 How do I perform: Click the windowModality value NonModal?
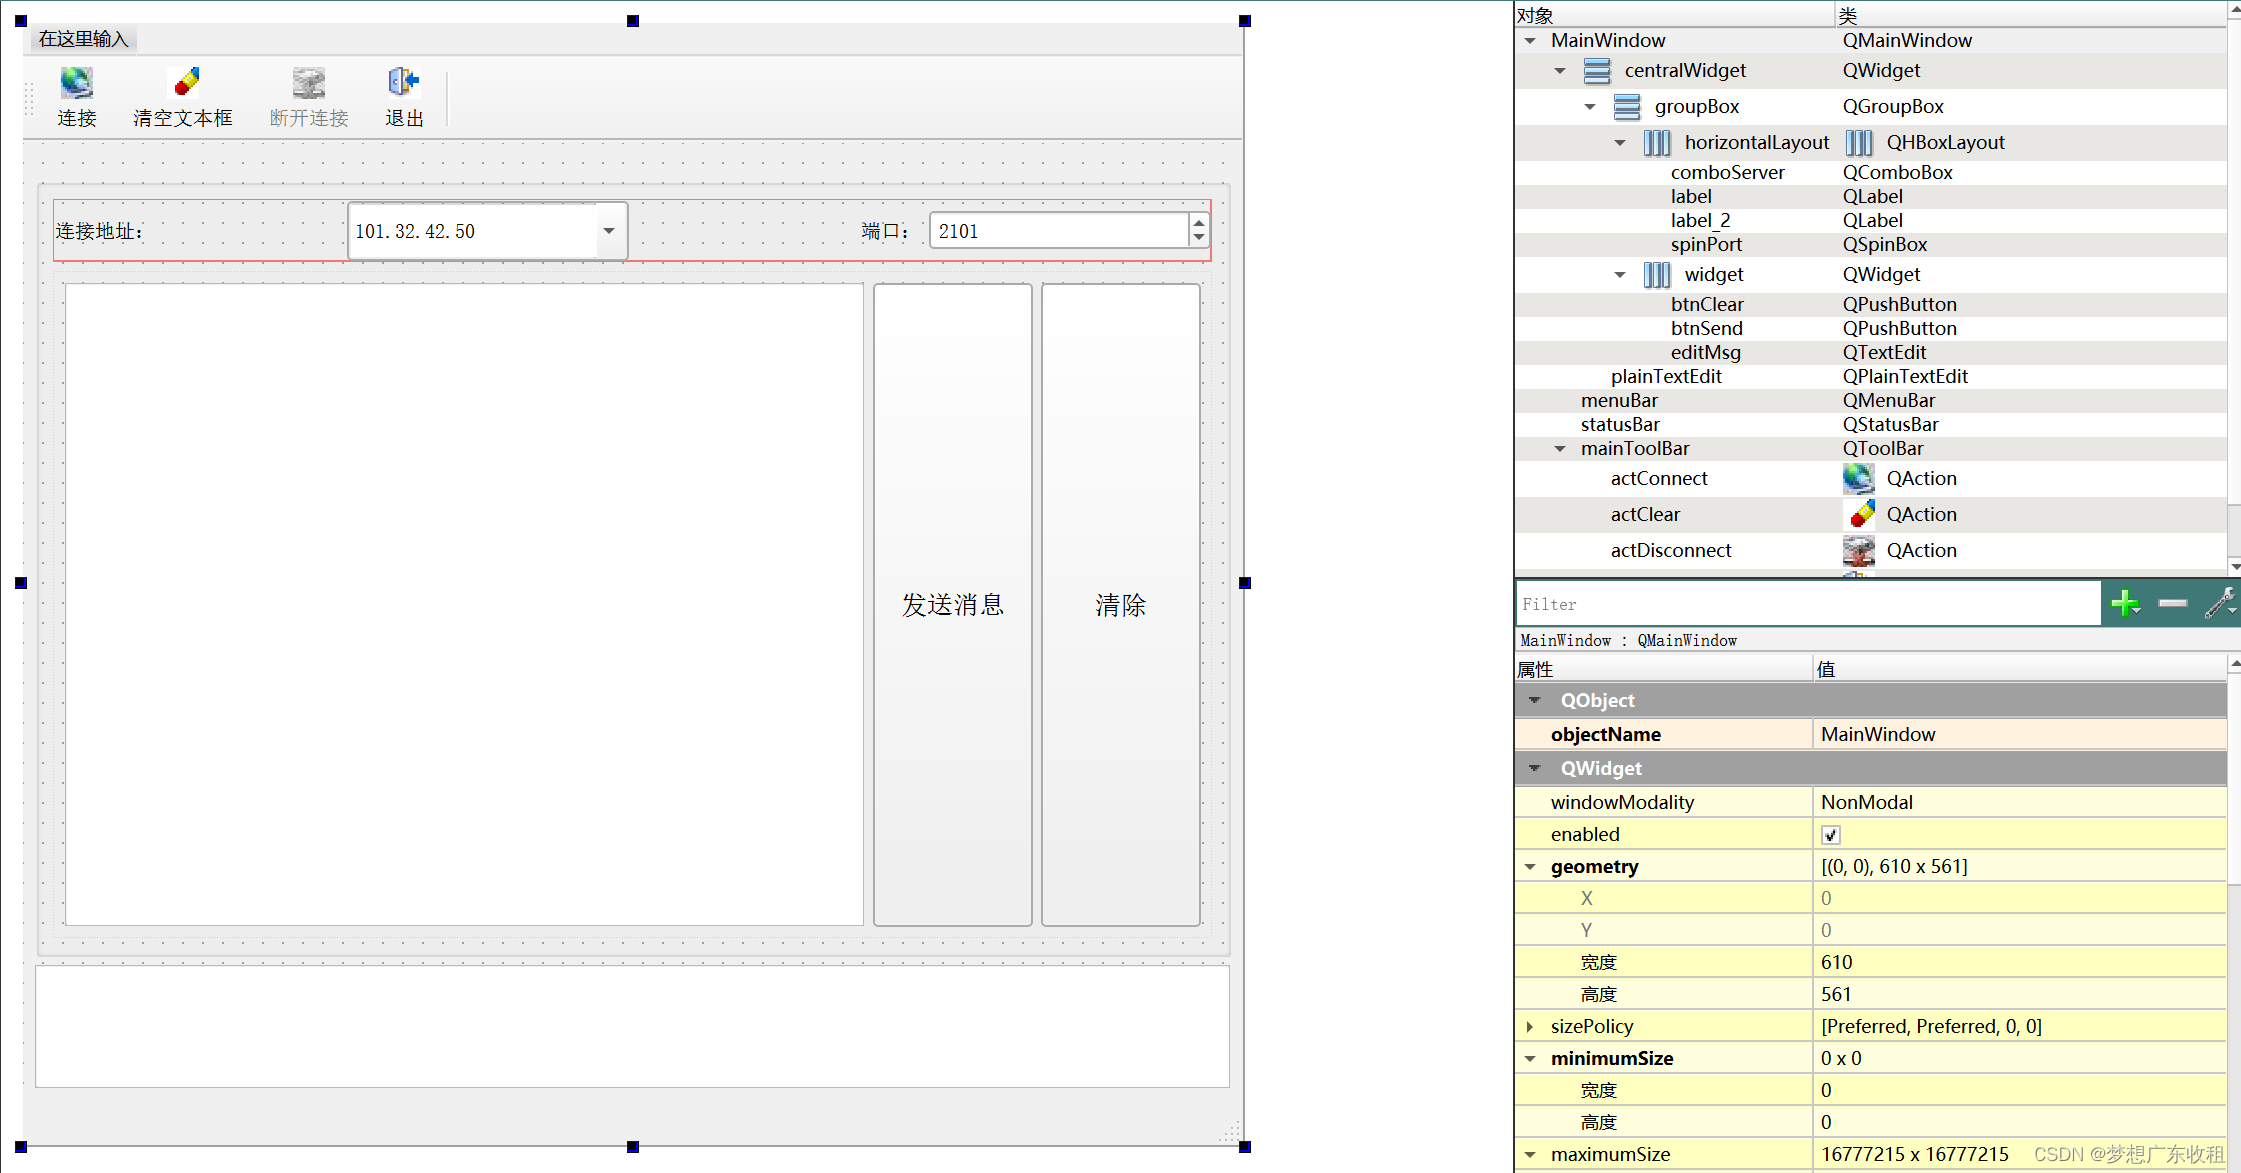click(2019, 803)
